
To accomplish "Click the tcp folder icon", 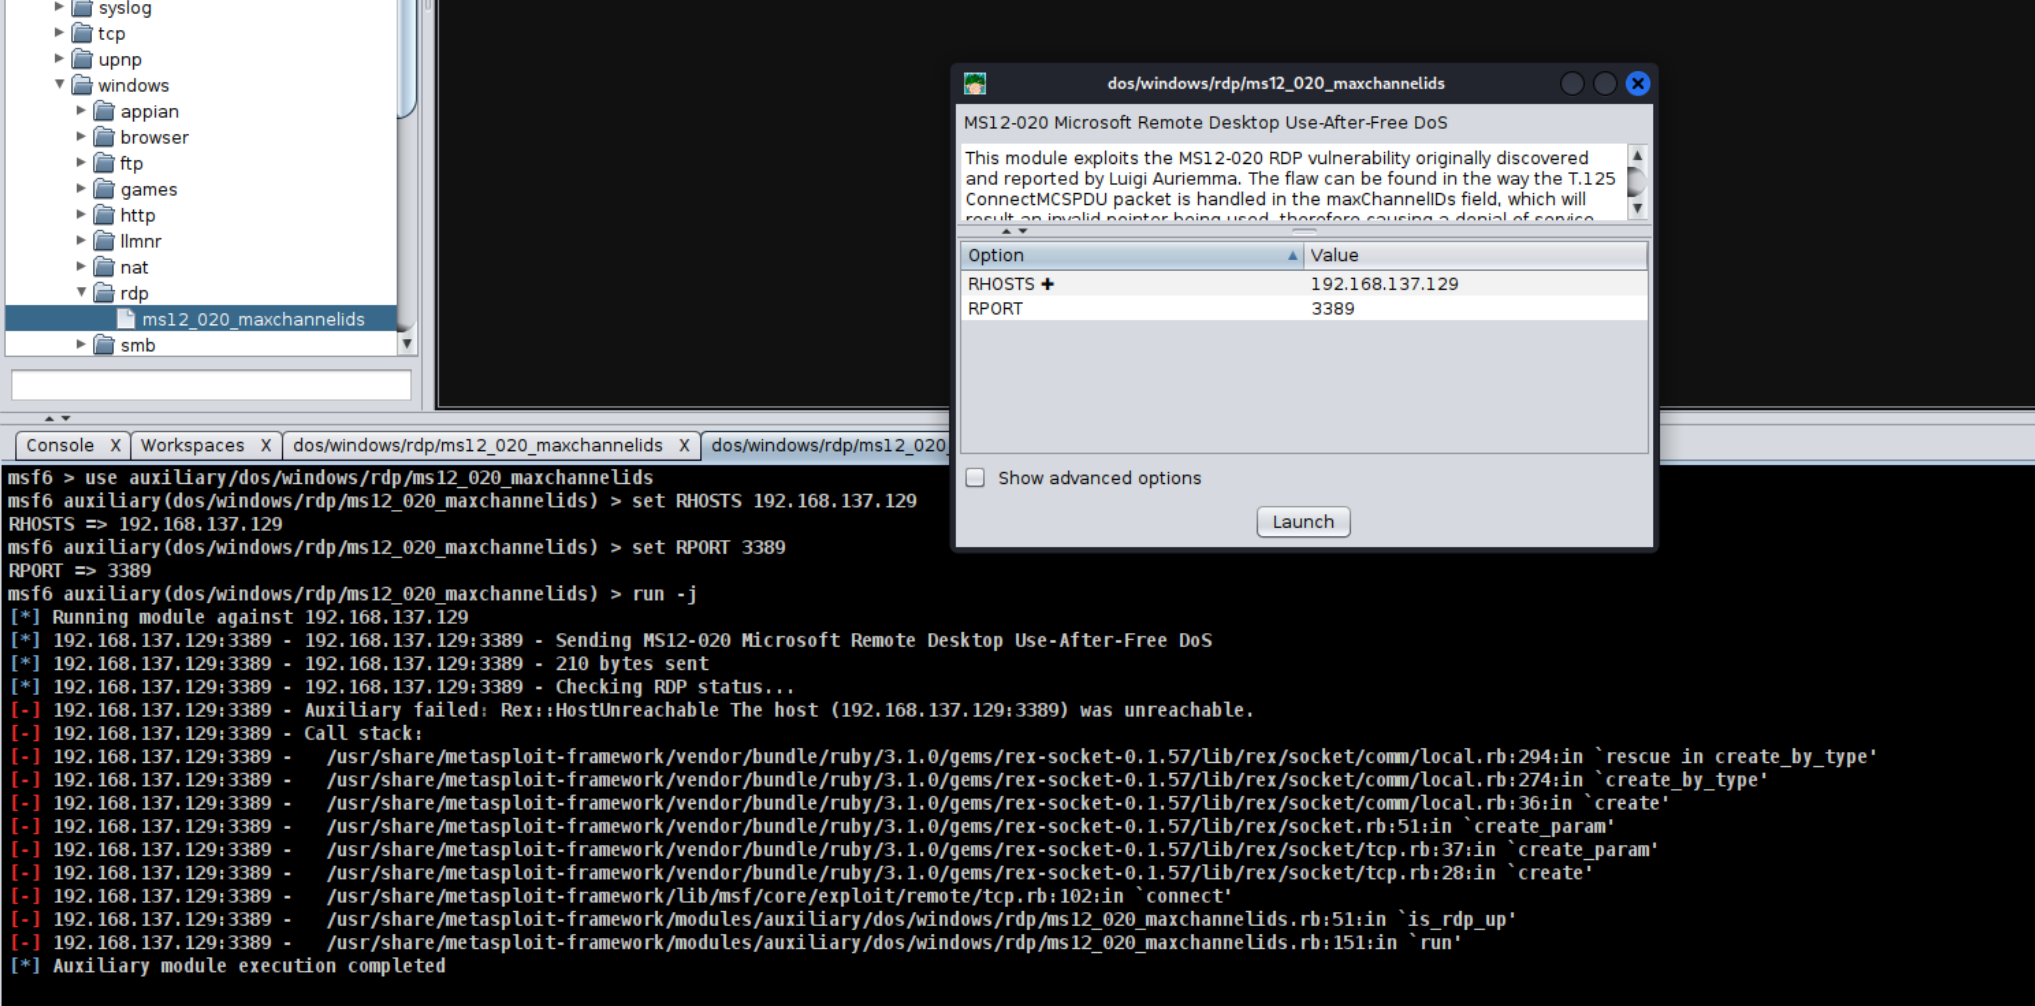I will [x=82, y=33].
